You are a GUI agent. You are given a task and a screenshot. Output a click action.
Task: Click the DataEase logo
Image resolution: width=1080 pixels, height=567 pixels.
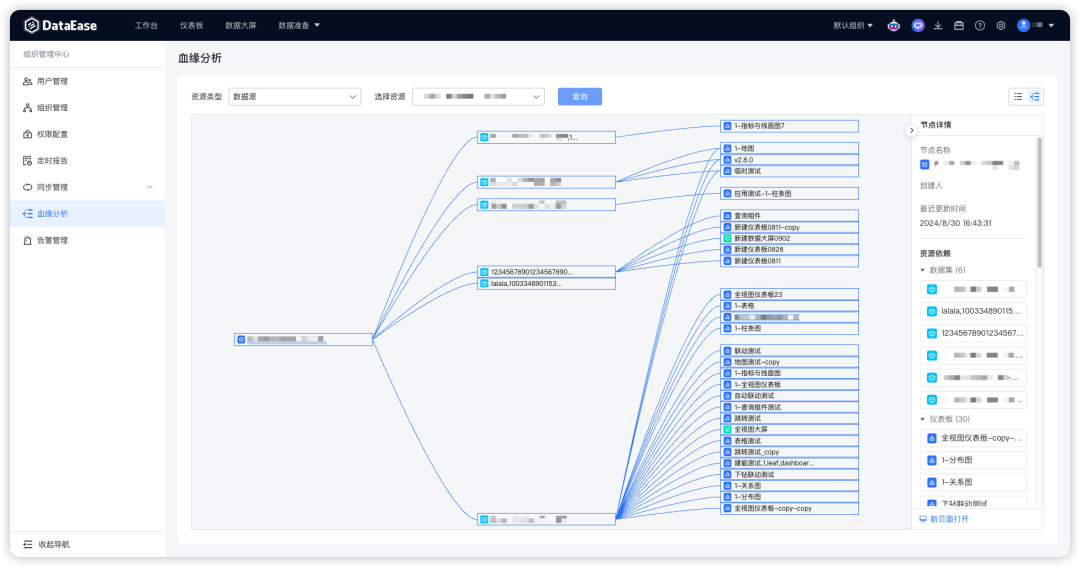(x=60, y=25)
